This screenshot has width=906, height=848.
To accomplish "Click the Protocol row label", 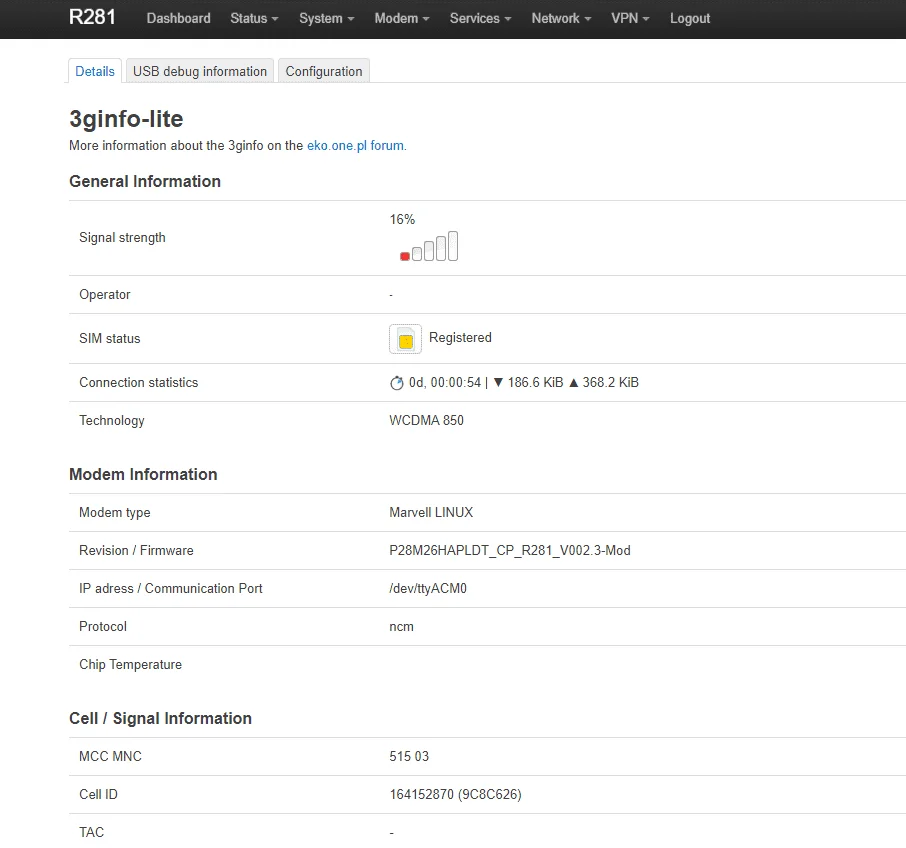I will (x=103, y=627).
